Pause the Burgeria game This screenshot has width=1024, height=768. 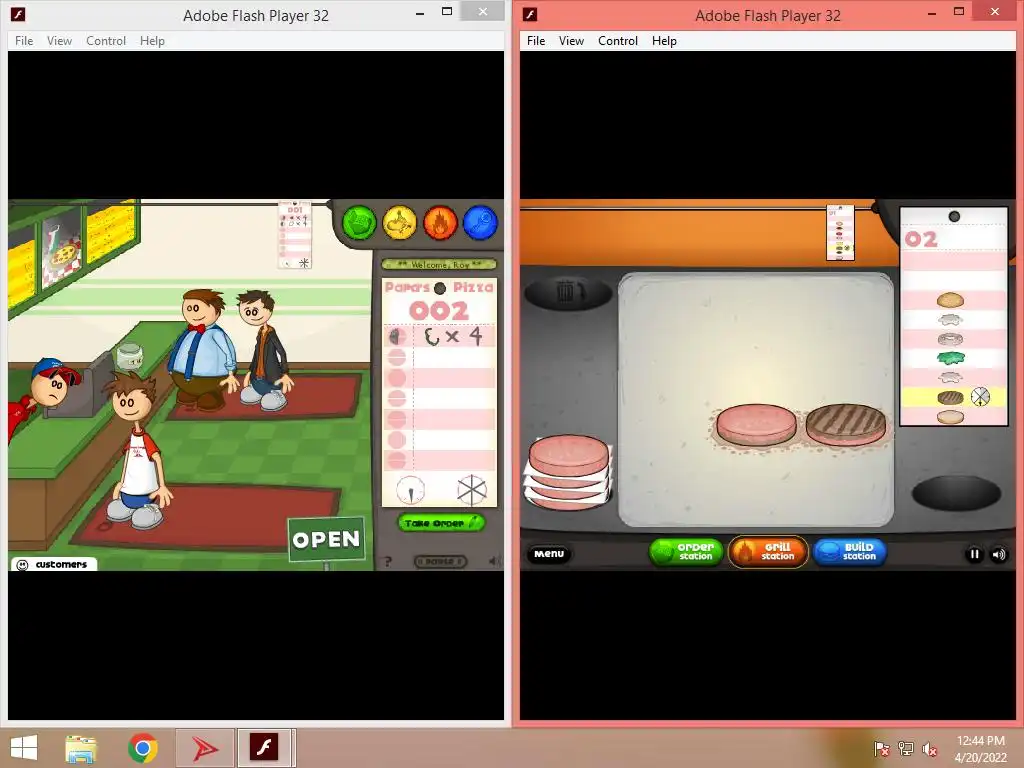click(x=974, y=554)
